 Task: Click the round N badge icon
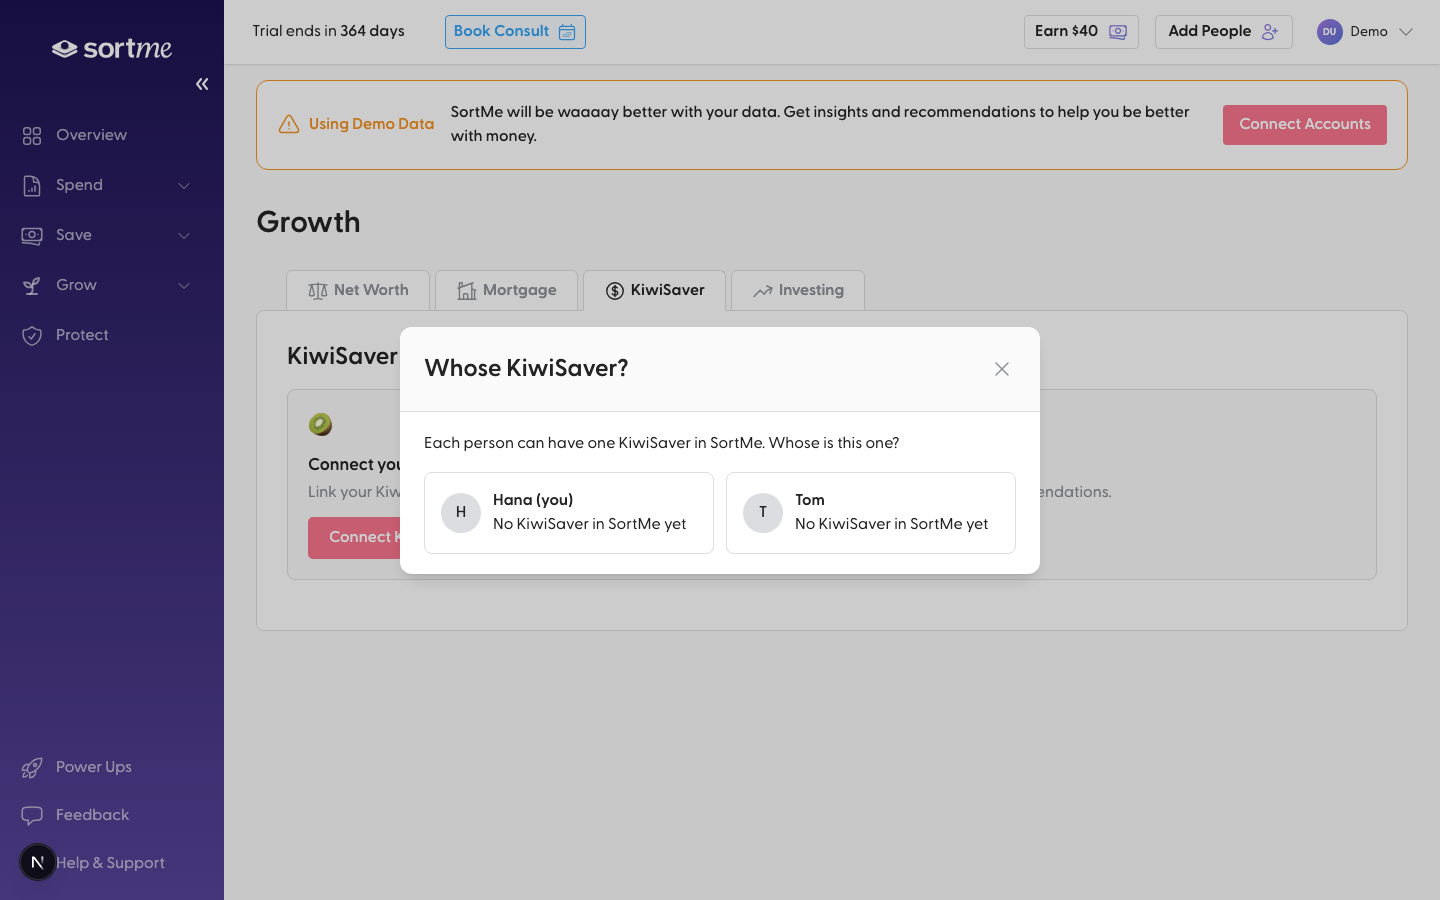(38, 862)
